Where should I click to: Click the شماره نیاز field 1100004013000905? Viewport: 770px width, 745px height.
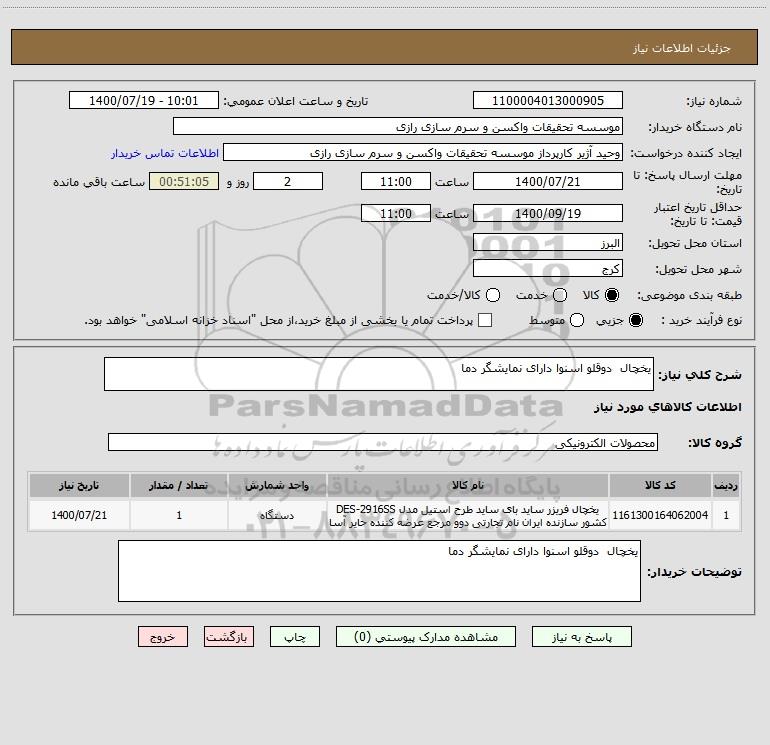pos(548,100)
